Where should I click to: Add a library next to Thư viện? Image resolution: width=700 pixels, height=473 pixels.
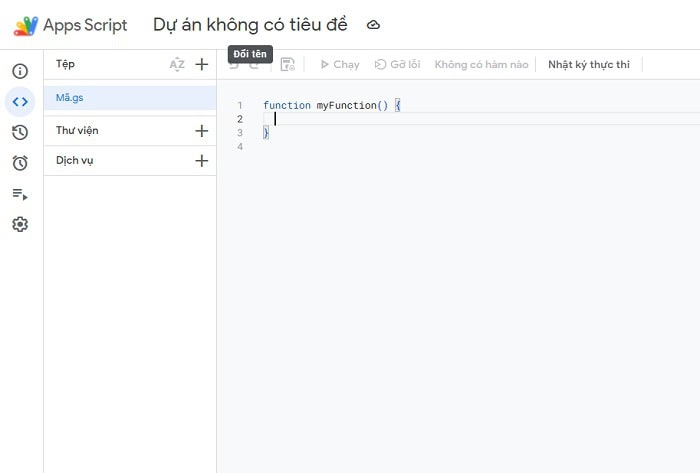[201, 130]
